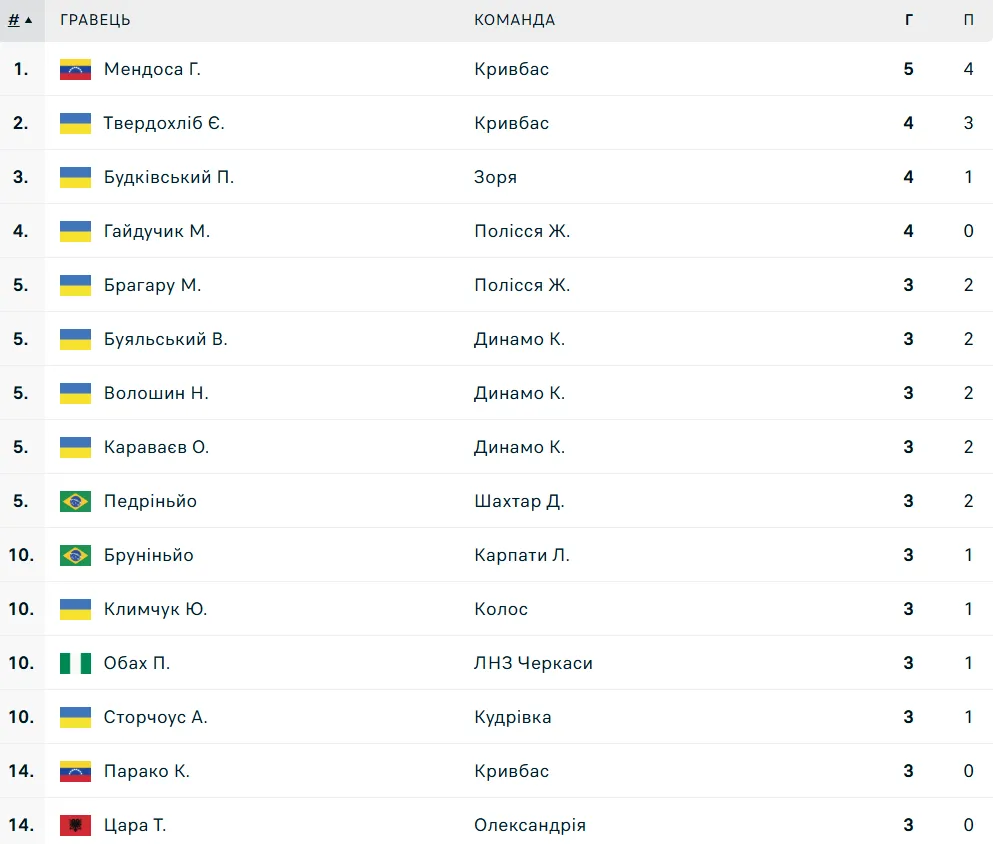Open player profile for Будківський П.
The width and height of the screenshot is (993, 844).
point(168,177)
